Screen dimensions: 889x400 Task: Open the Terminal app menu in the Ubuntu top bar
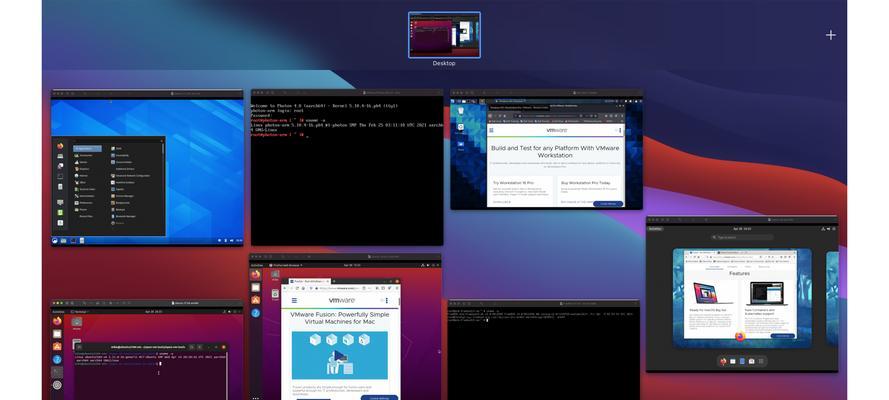point(79,312)
